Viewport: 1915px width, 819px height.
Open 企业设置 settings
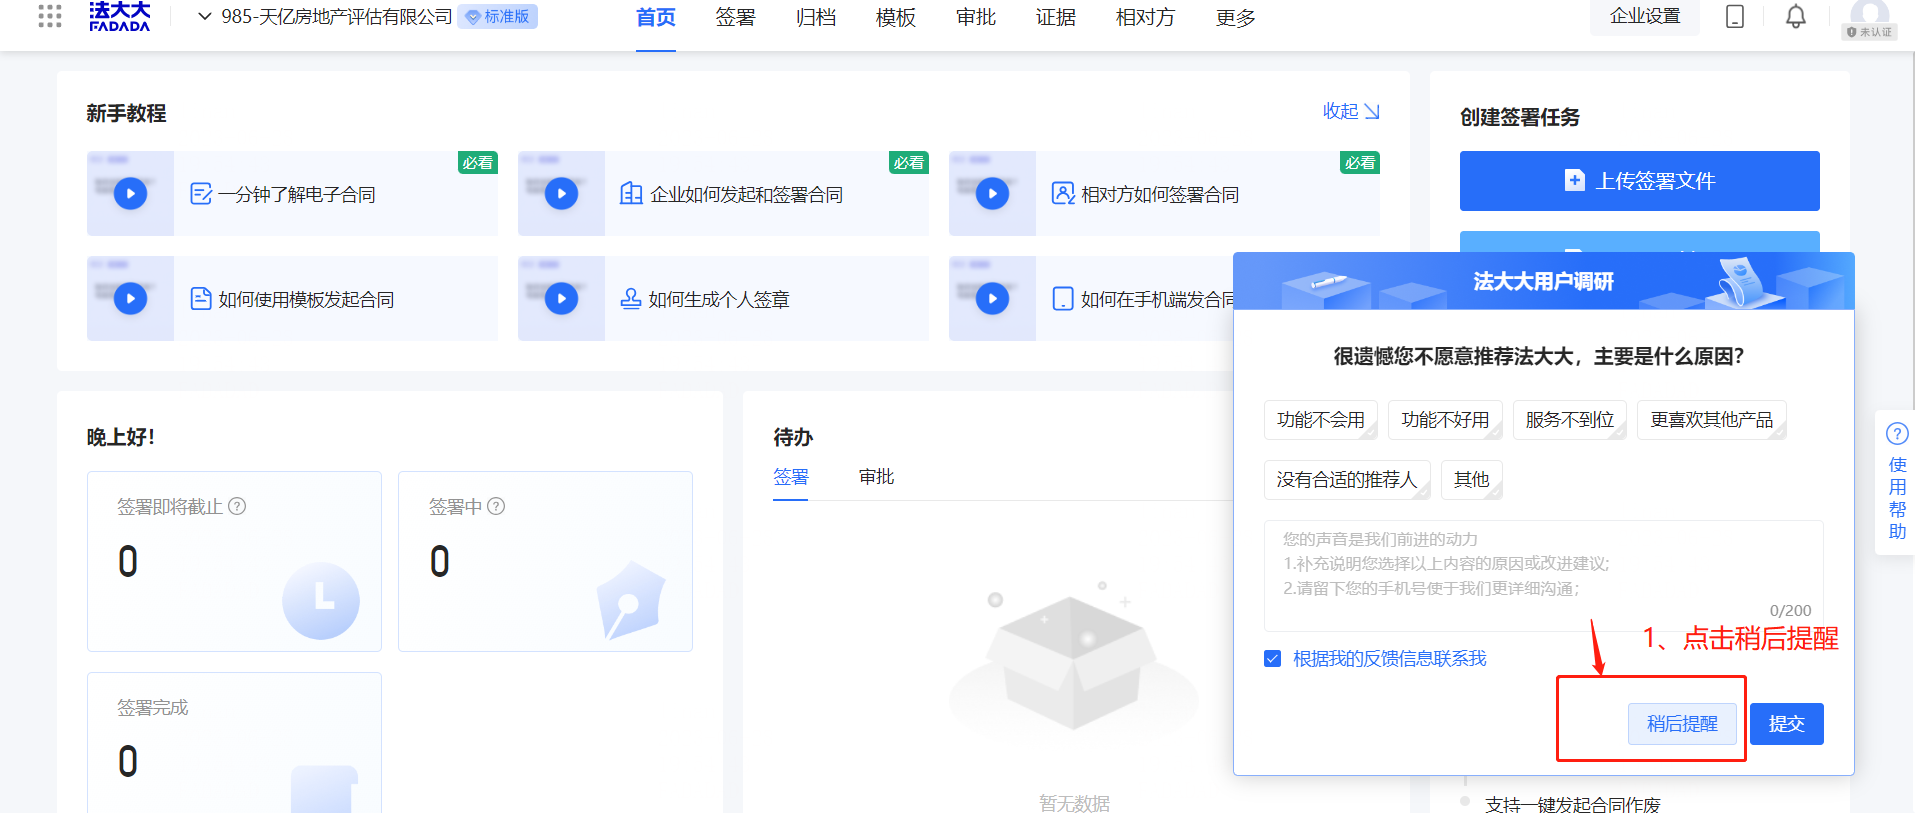[1645, 17]
